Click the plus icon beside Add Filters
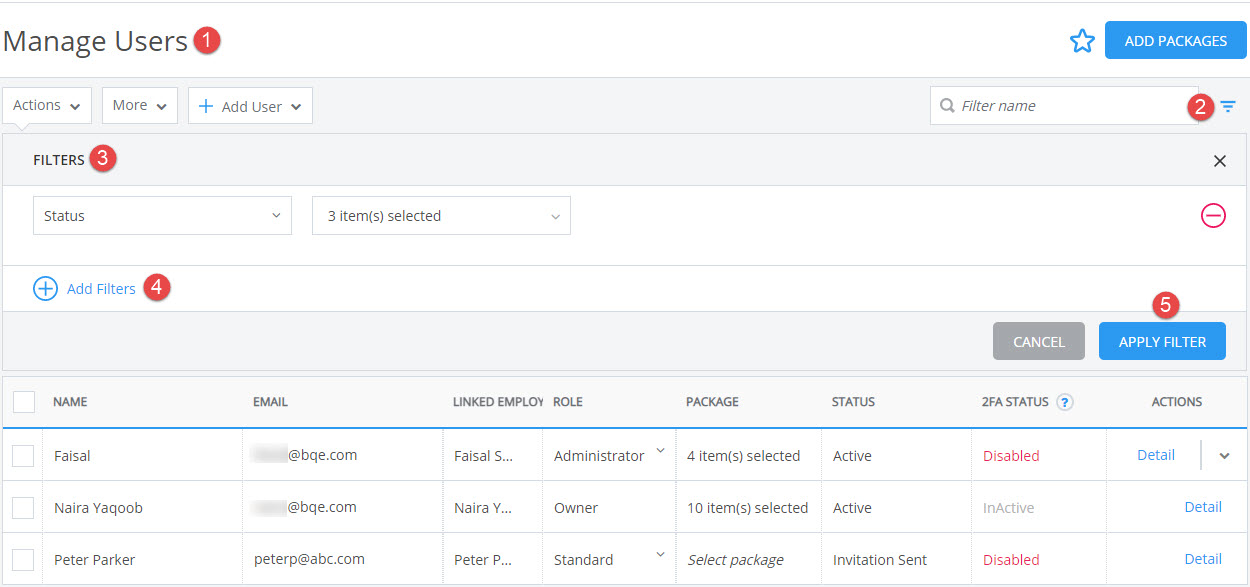 point(45,288)
